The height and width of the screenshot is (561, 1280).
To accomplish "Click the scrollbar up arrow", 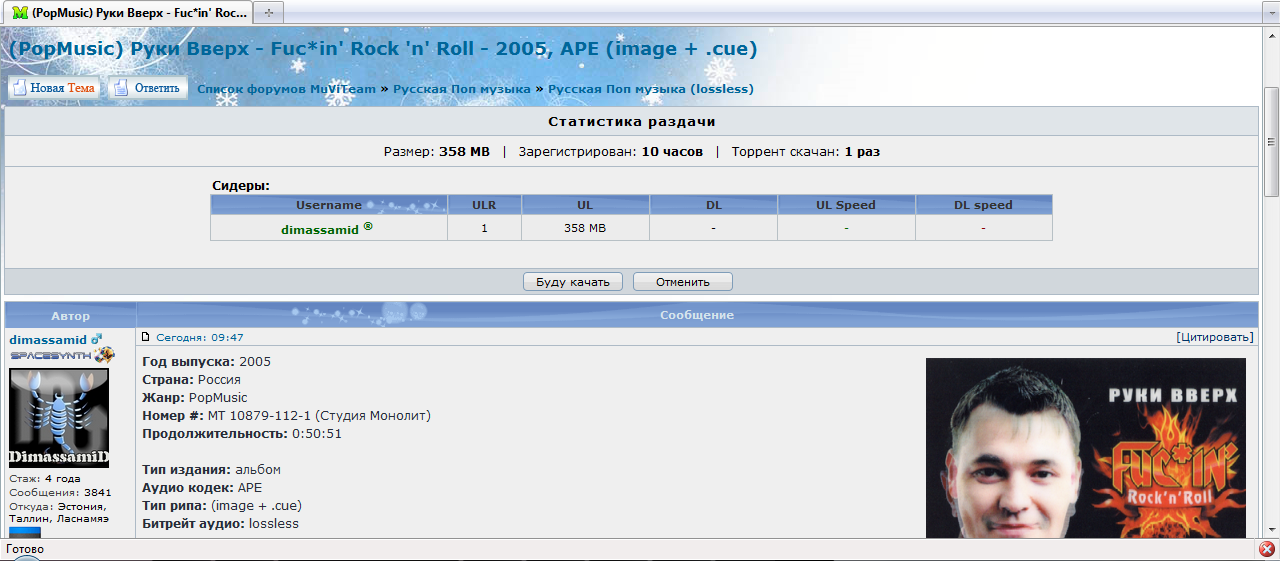I will click(1272, 34).
